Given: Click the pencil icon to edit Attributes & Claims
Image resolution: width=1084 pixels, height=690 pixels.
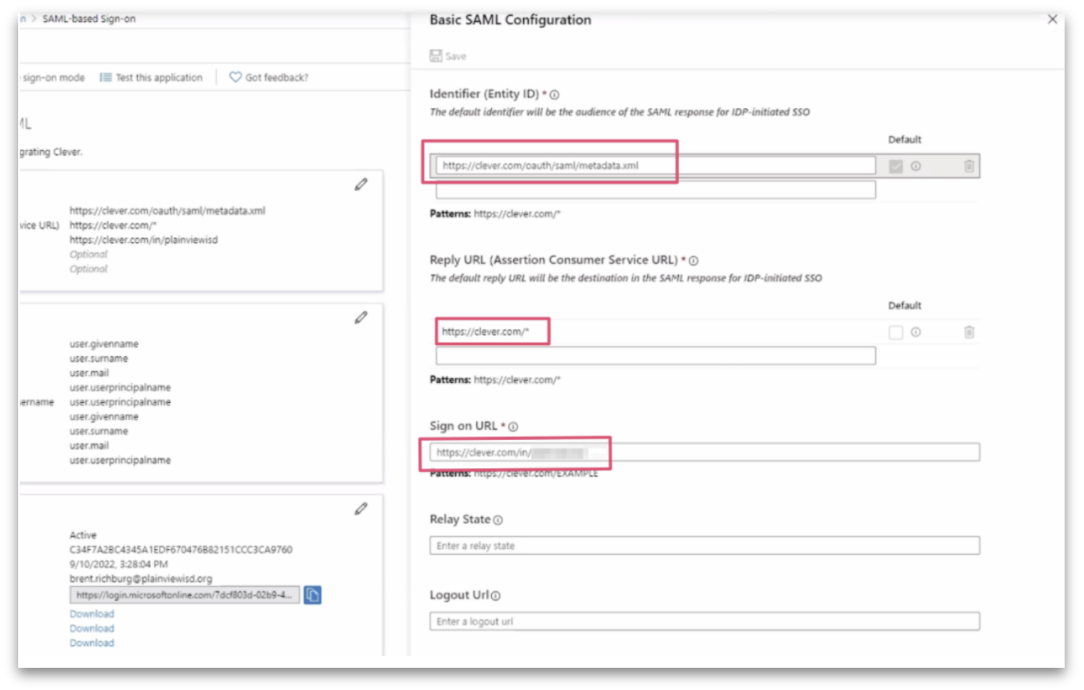Looking at the screenshot, I should tap(361, 317).
